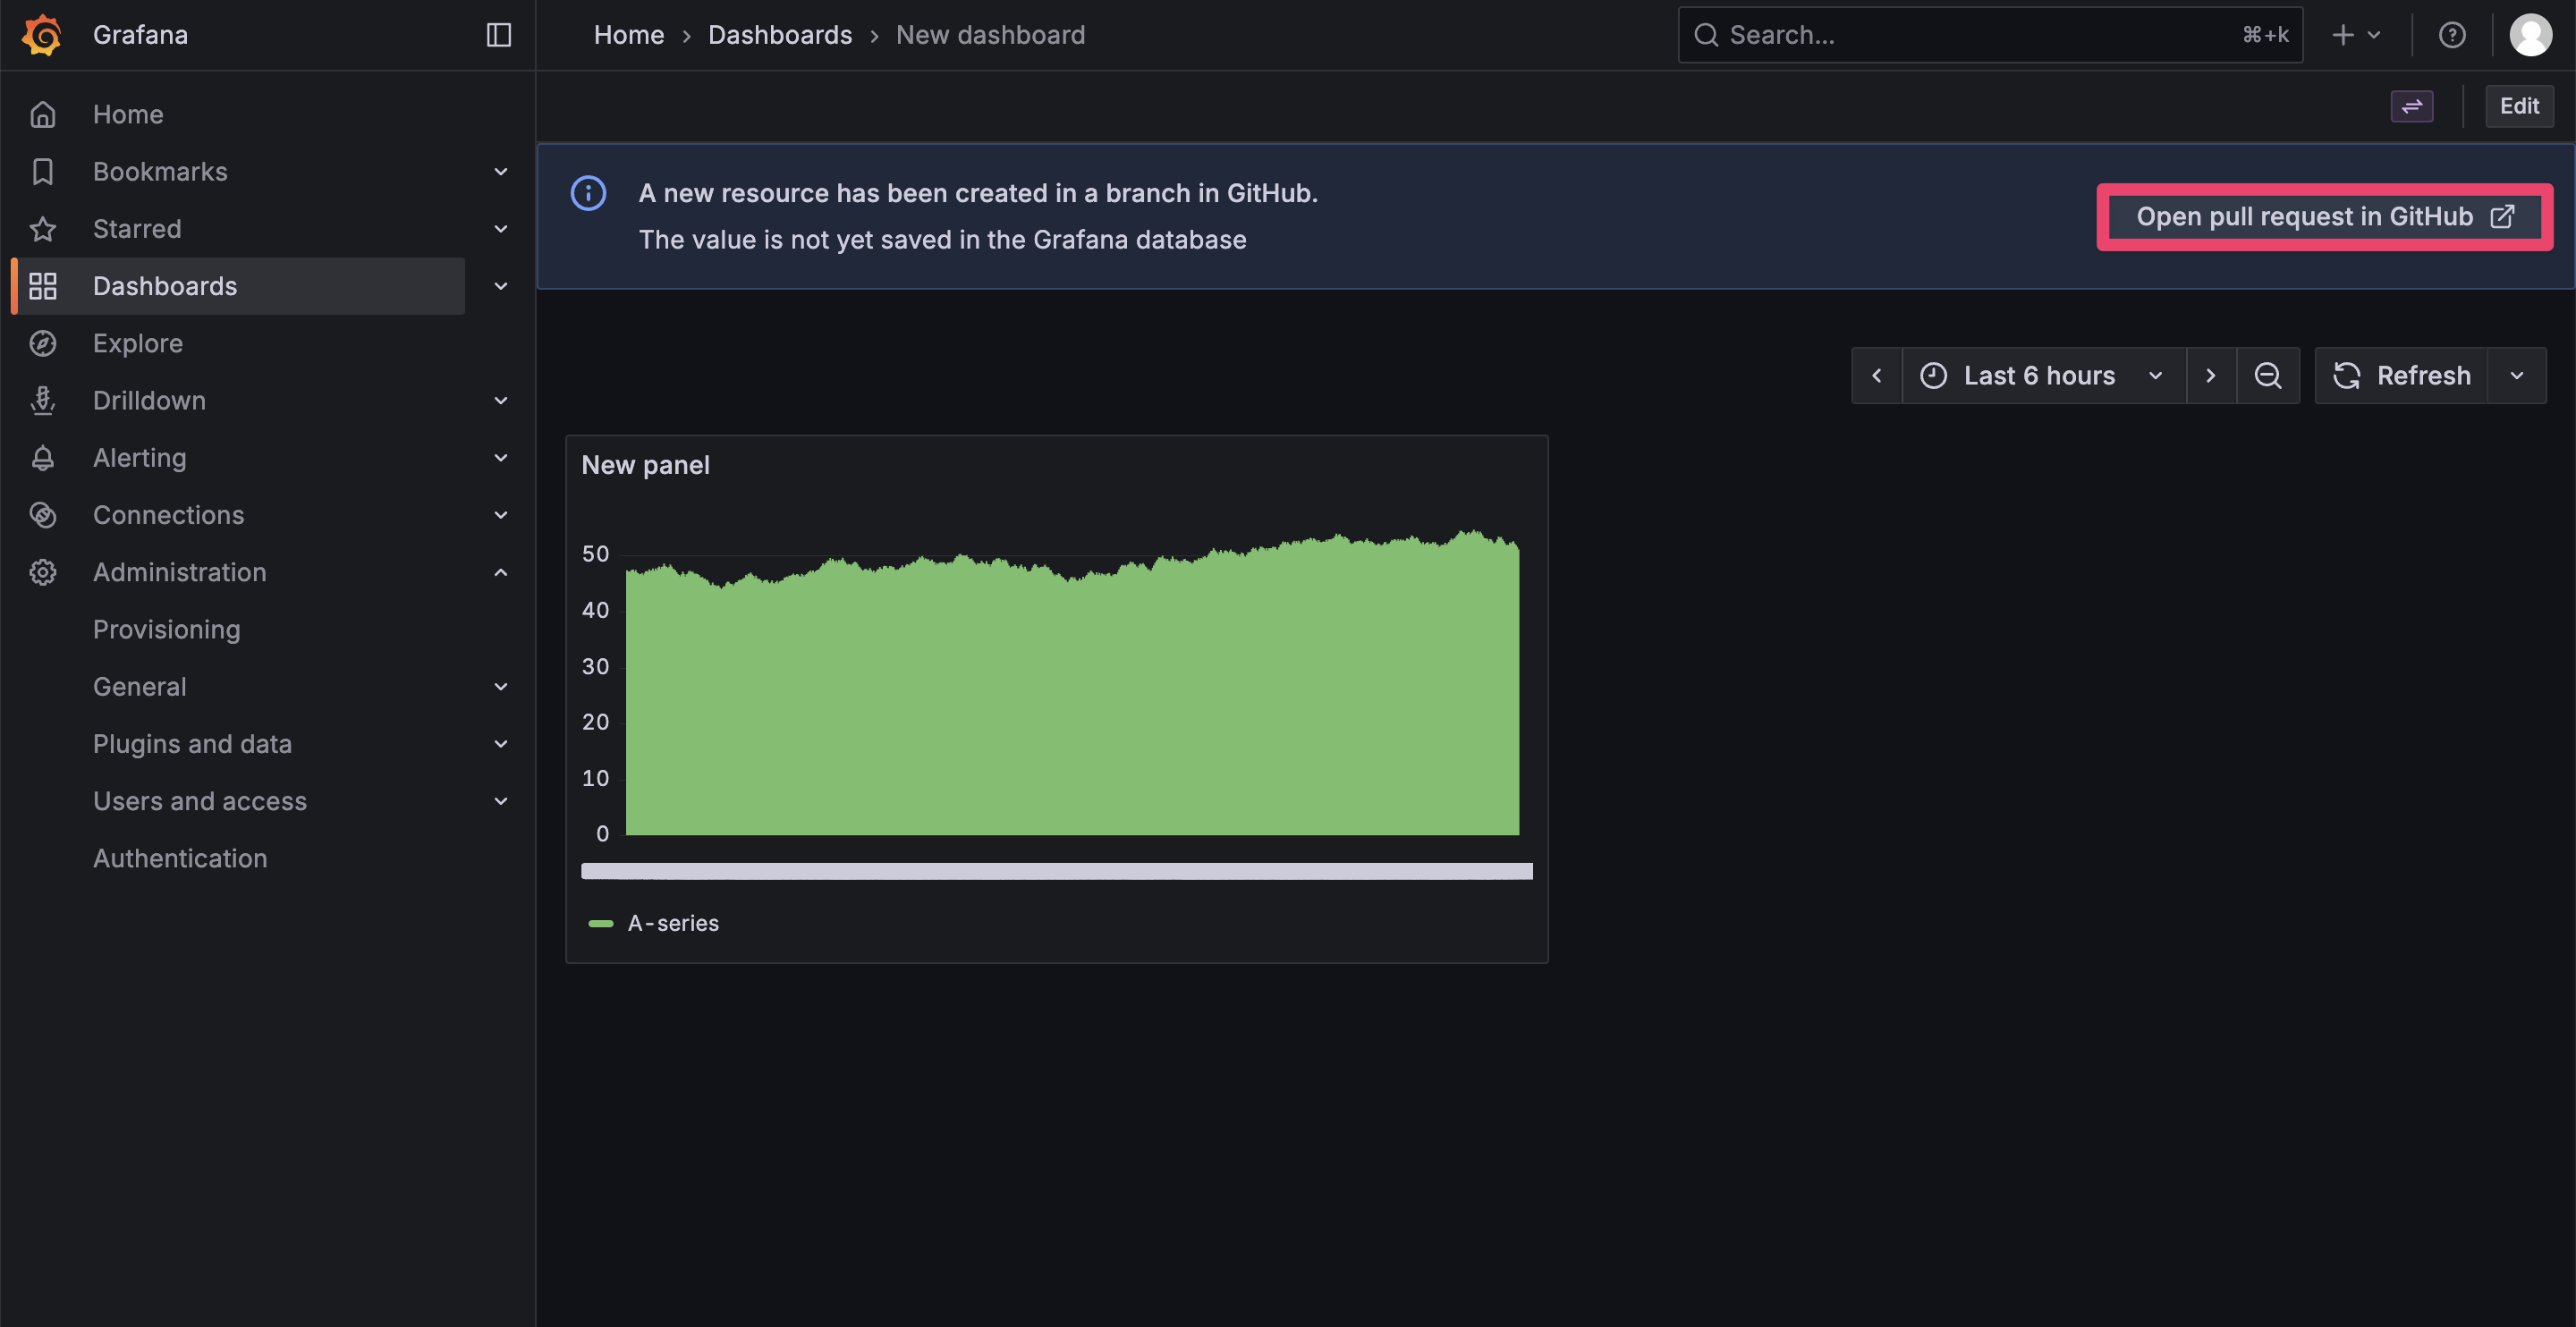The height and width of the screenshot is (1327, 2576).
Task: Expand the Users and access chevron
Action: [x=501, y=801]
